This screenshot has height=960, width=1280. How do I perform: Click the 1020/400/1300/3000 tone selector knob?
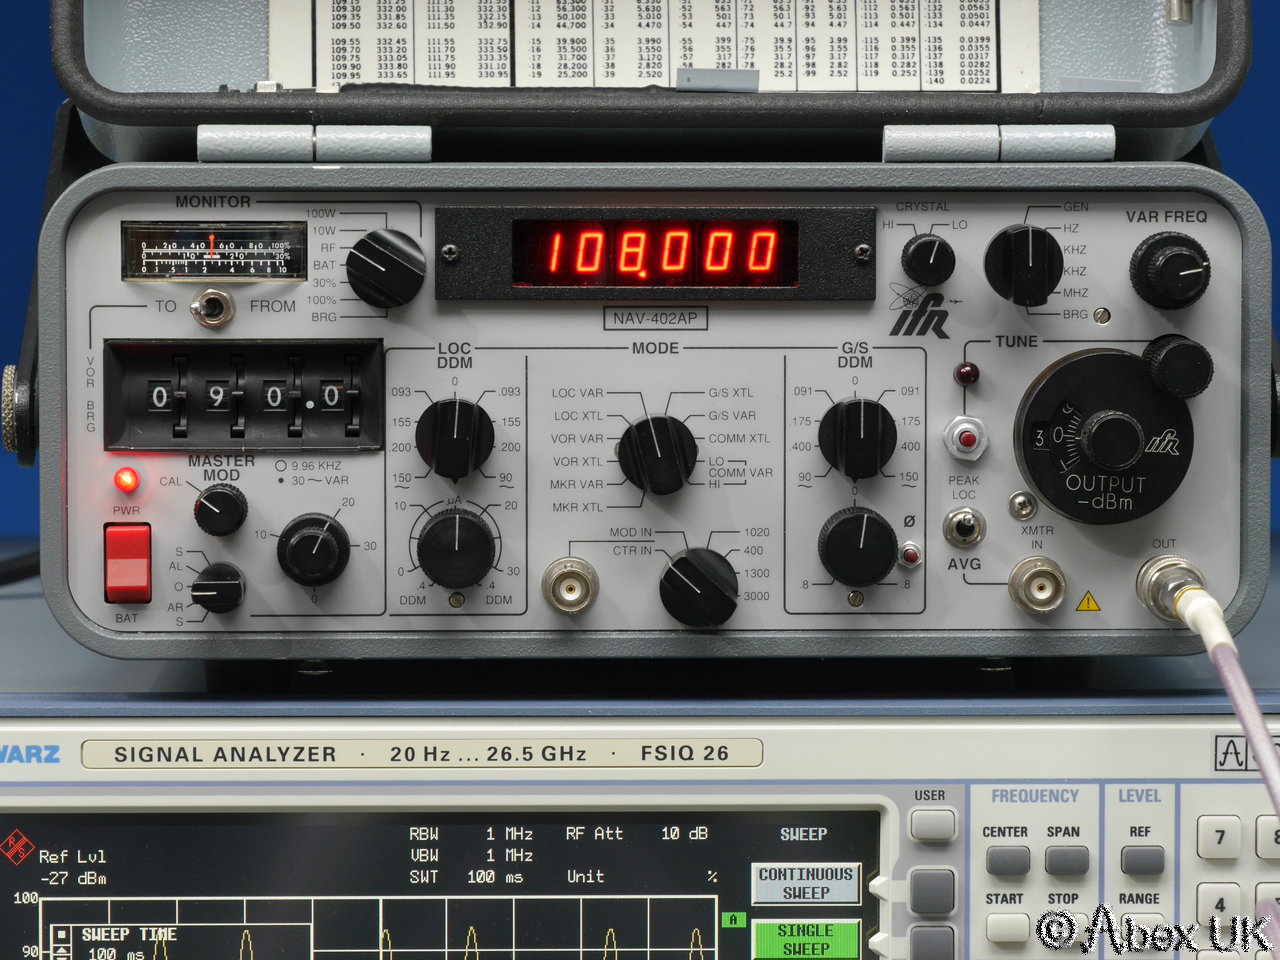click(698, 587)
